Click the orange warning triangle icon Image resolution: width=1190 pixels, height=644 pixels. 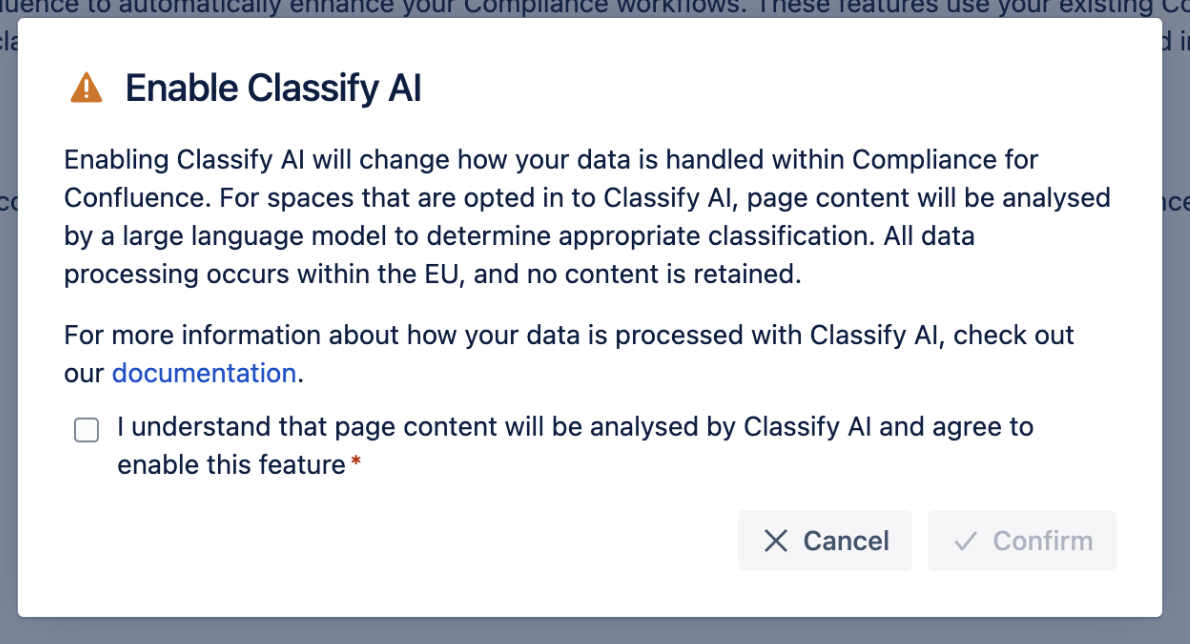pyautogui.click(x=86, y=89)
